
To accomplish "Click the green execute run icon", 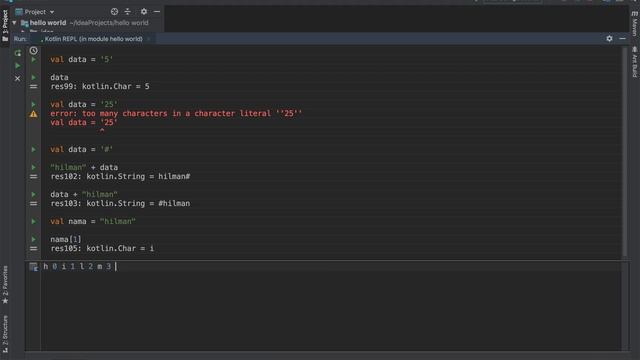I will tap(18, 66).
